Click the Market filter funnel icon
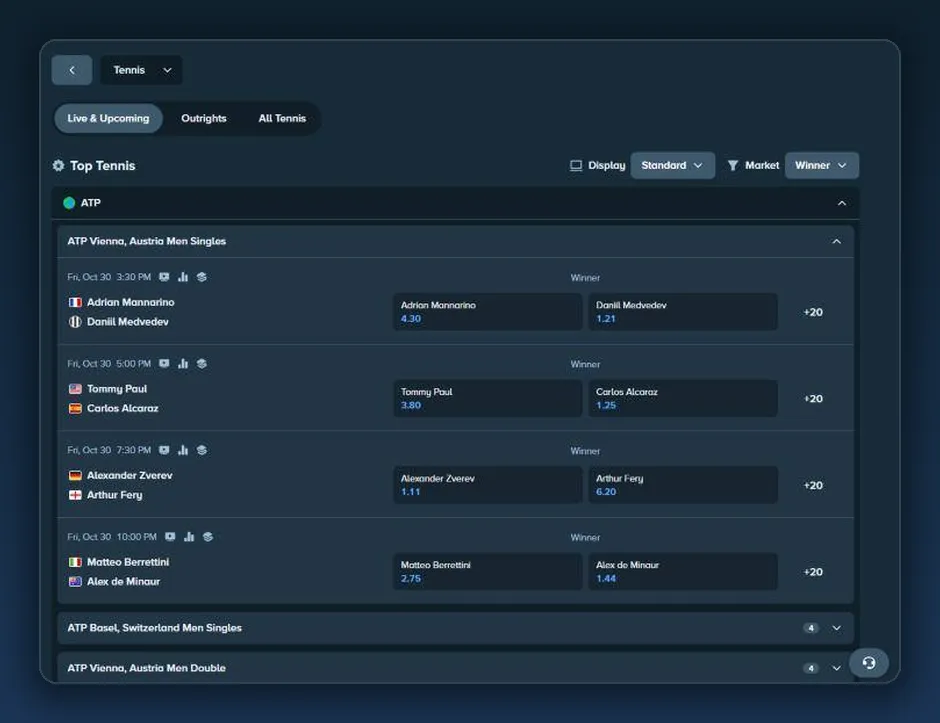 (733, 165)
